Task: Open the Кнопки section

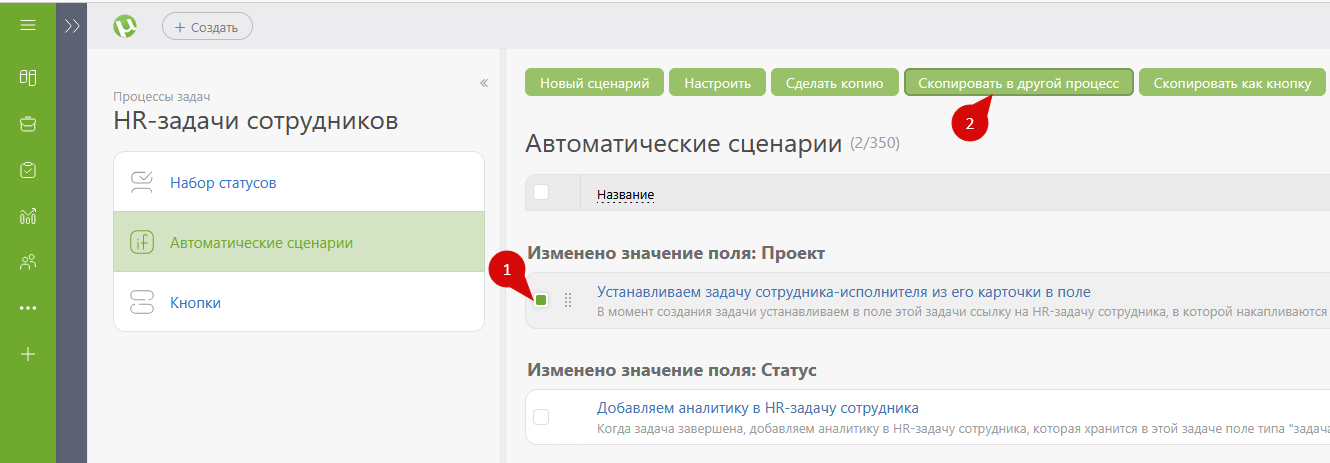Action: click(195, 302)
